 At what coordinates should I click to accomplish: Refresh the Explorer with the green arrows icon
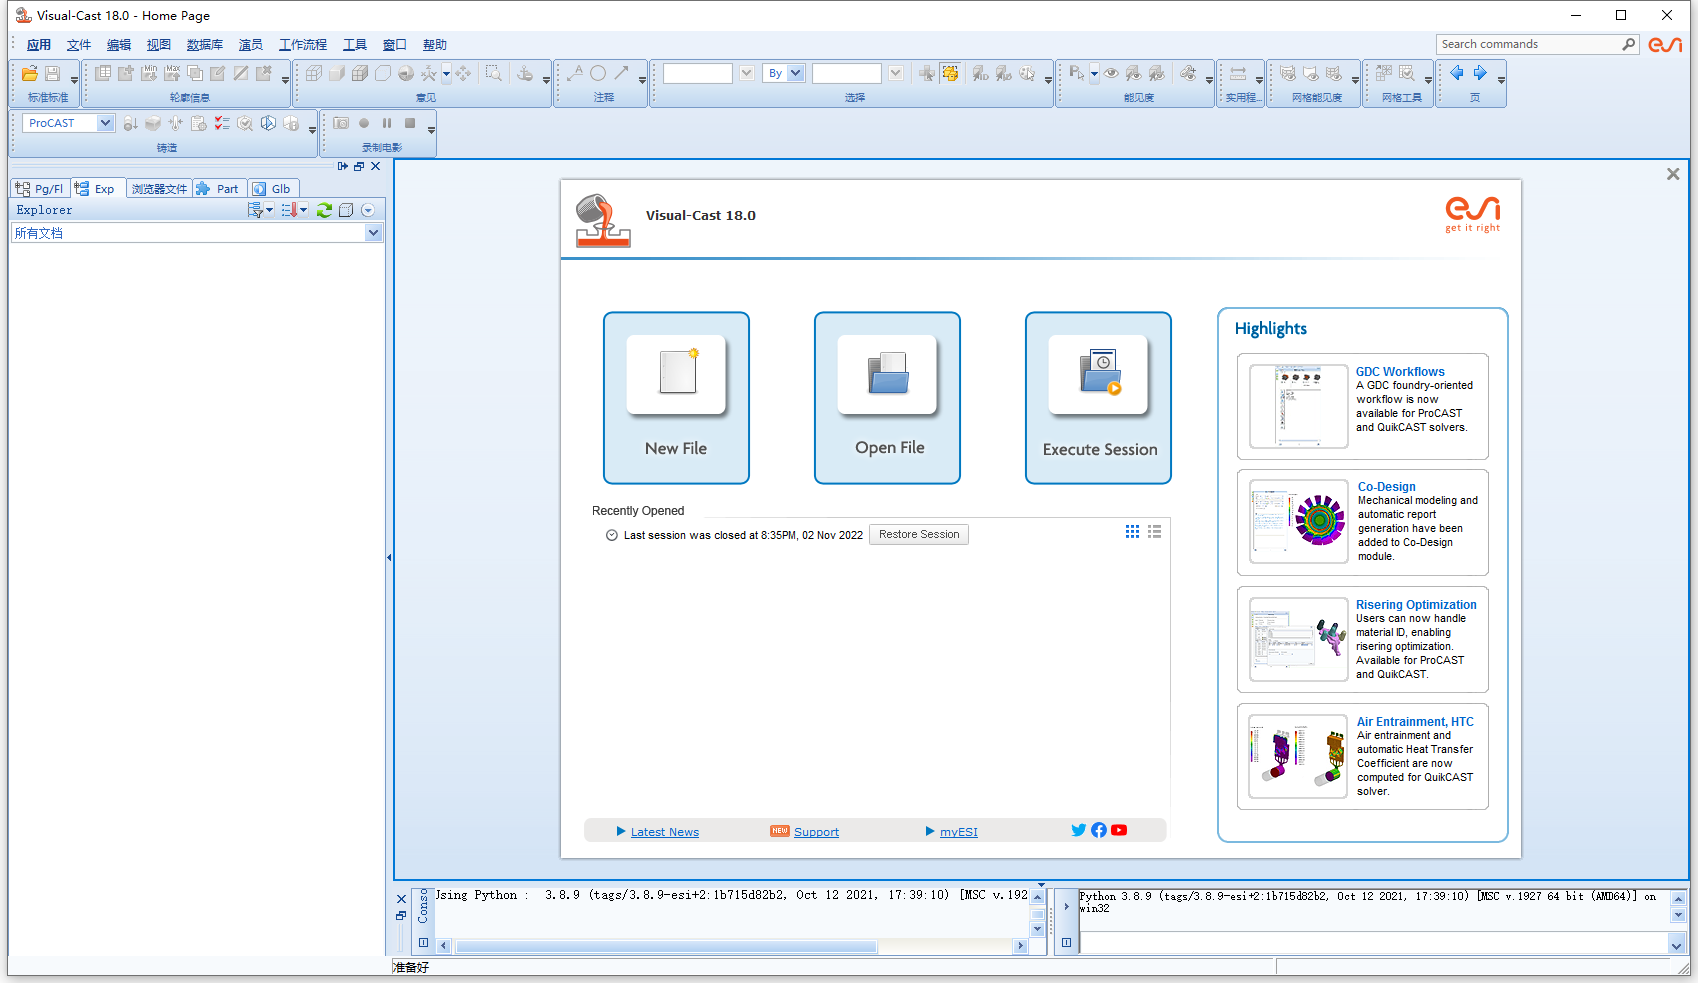(324, 210)
